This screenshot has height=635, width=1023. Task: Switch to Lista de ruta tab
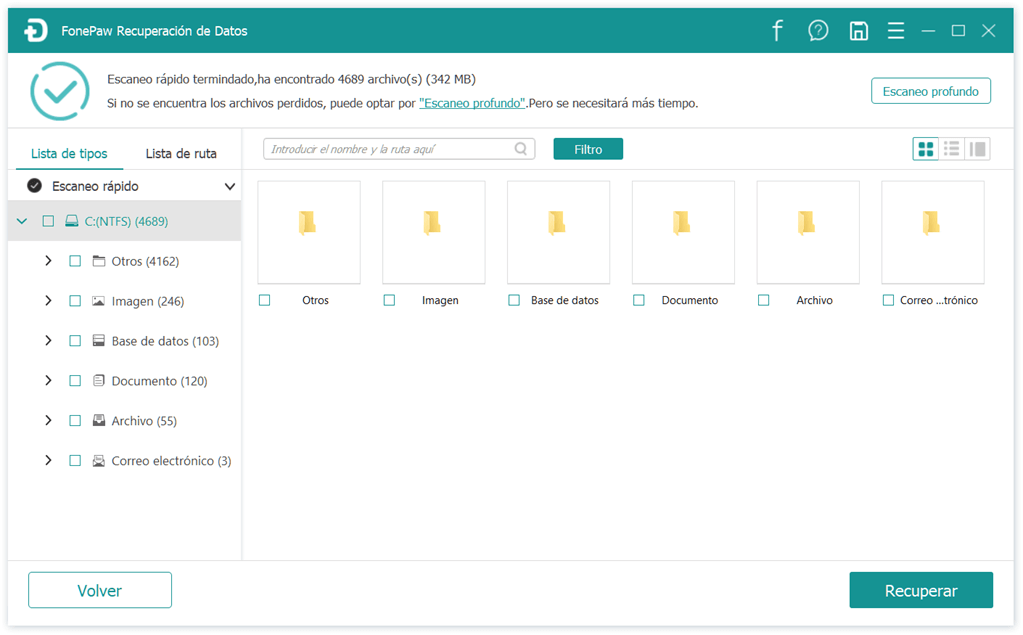[181, 154]
